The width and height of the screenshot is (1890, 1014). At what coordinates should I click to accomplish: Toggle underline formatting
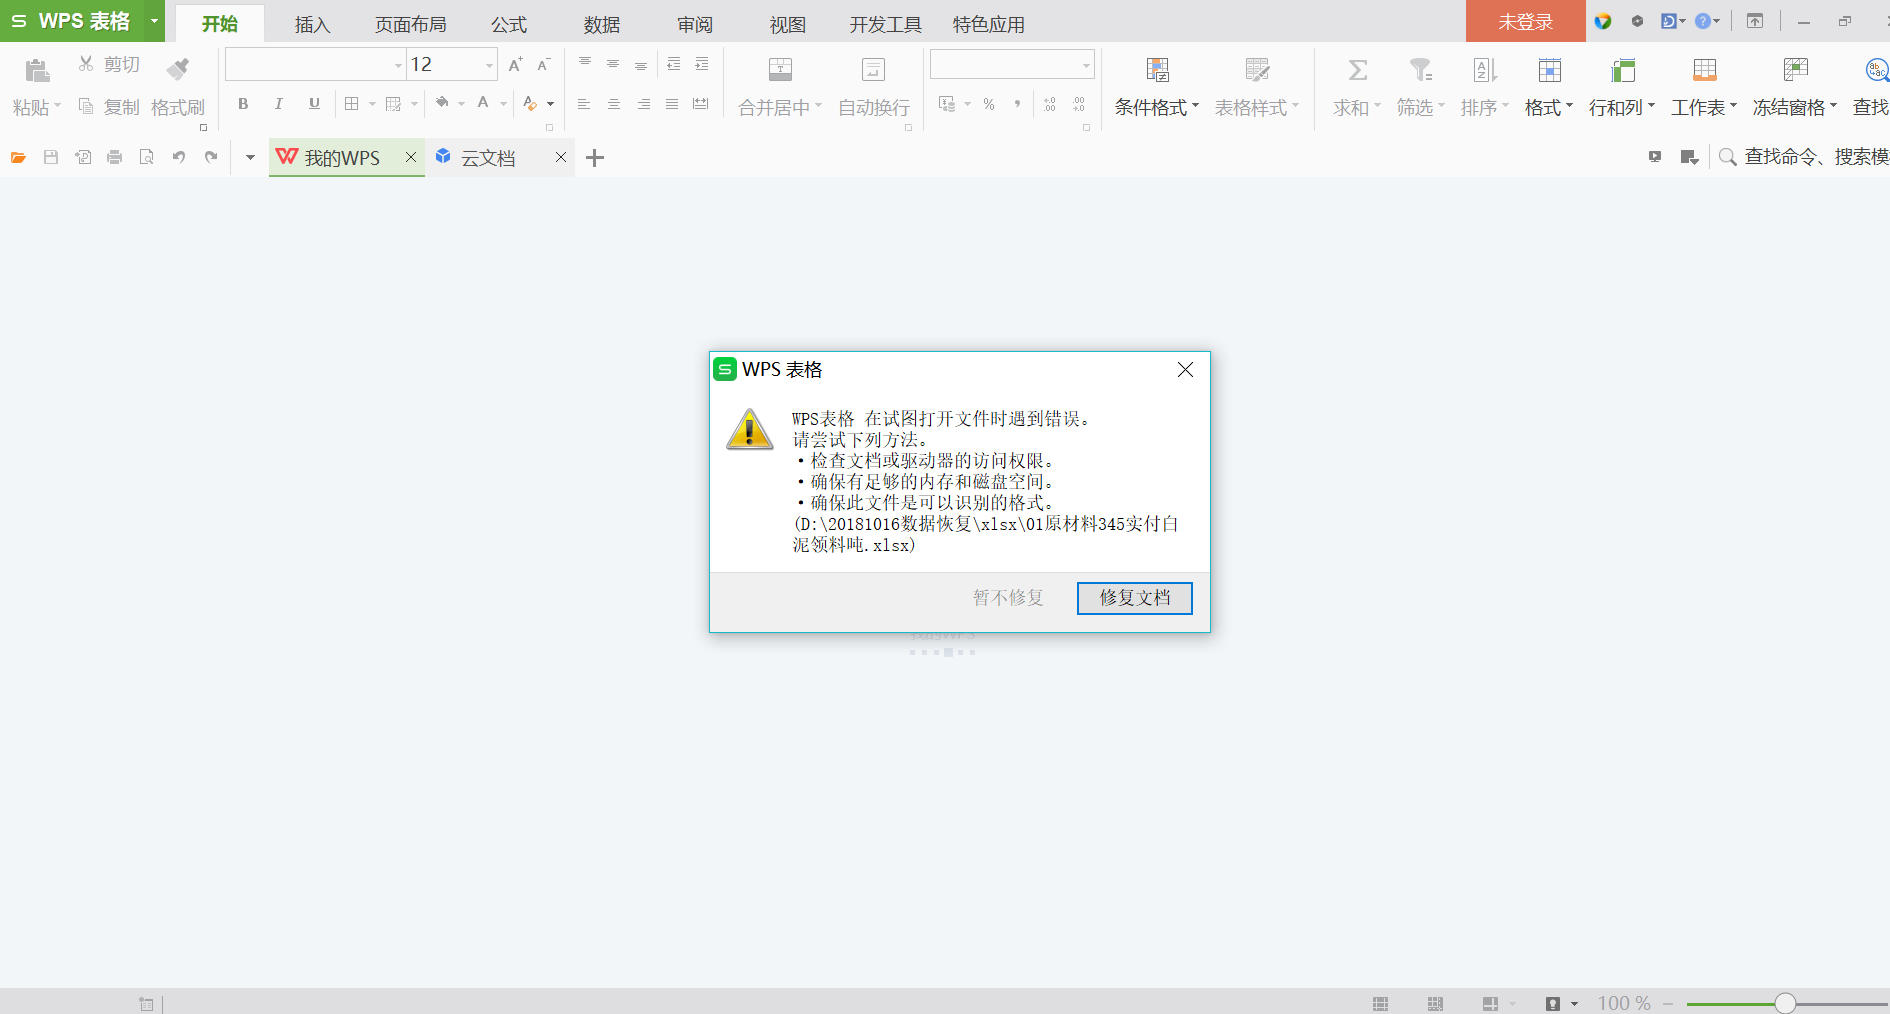(x=314, y=103)
